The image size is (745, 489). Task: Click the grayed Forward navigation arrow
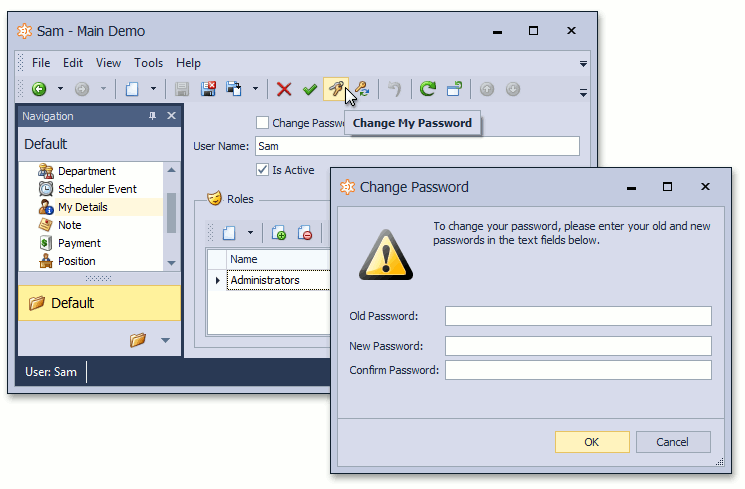82,89
